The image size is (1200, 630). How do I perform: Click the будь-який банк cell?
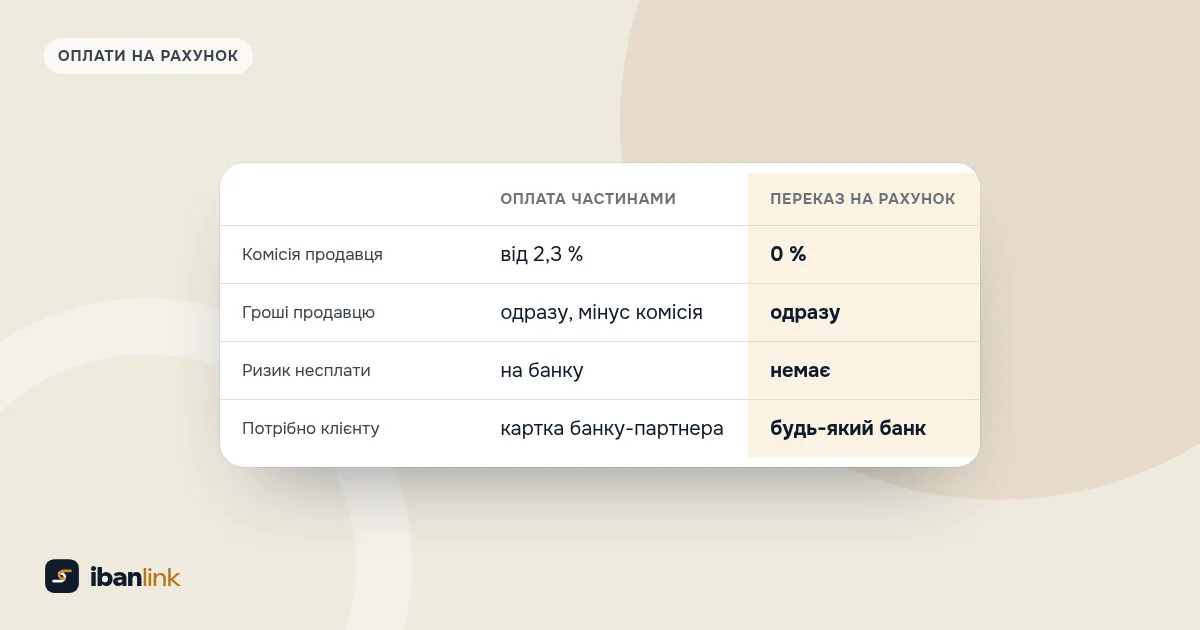pos(848,428)
